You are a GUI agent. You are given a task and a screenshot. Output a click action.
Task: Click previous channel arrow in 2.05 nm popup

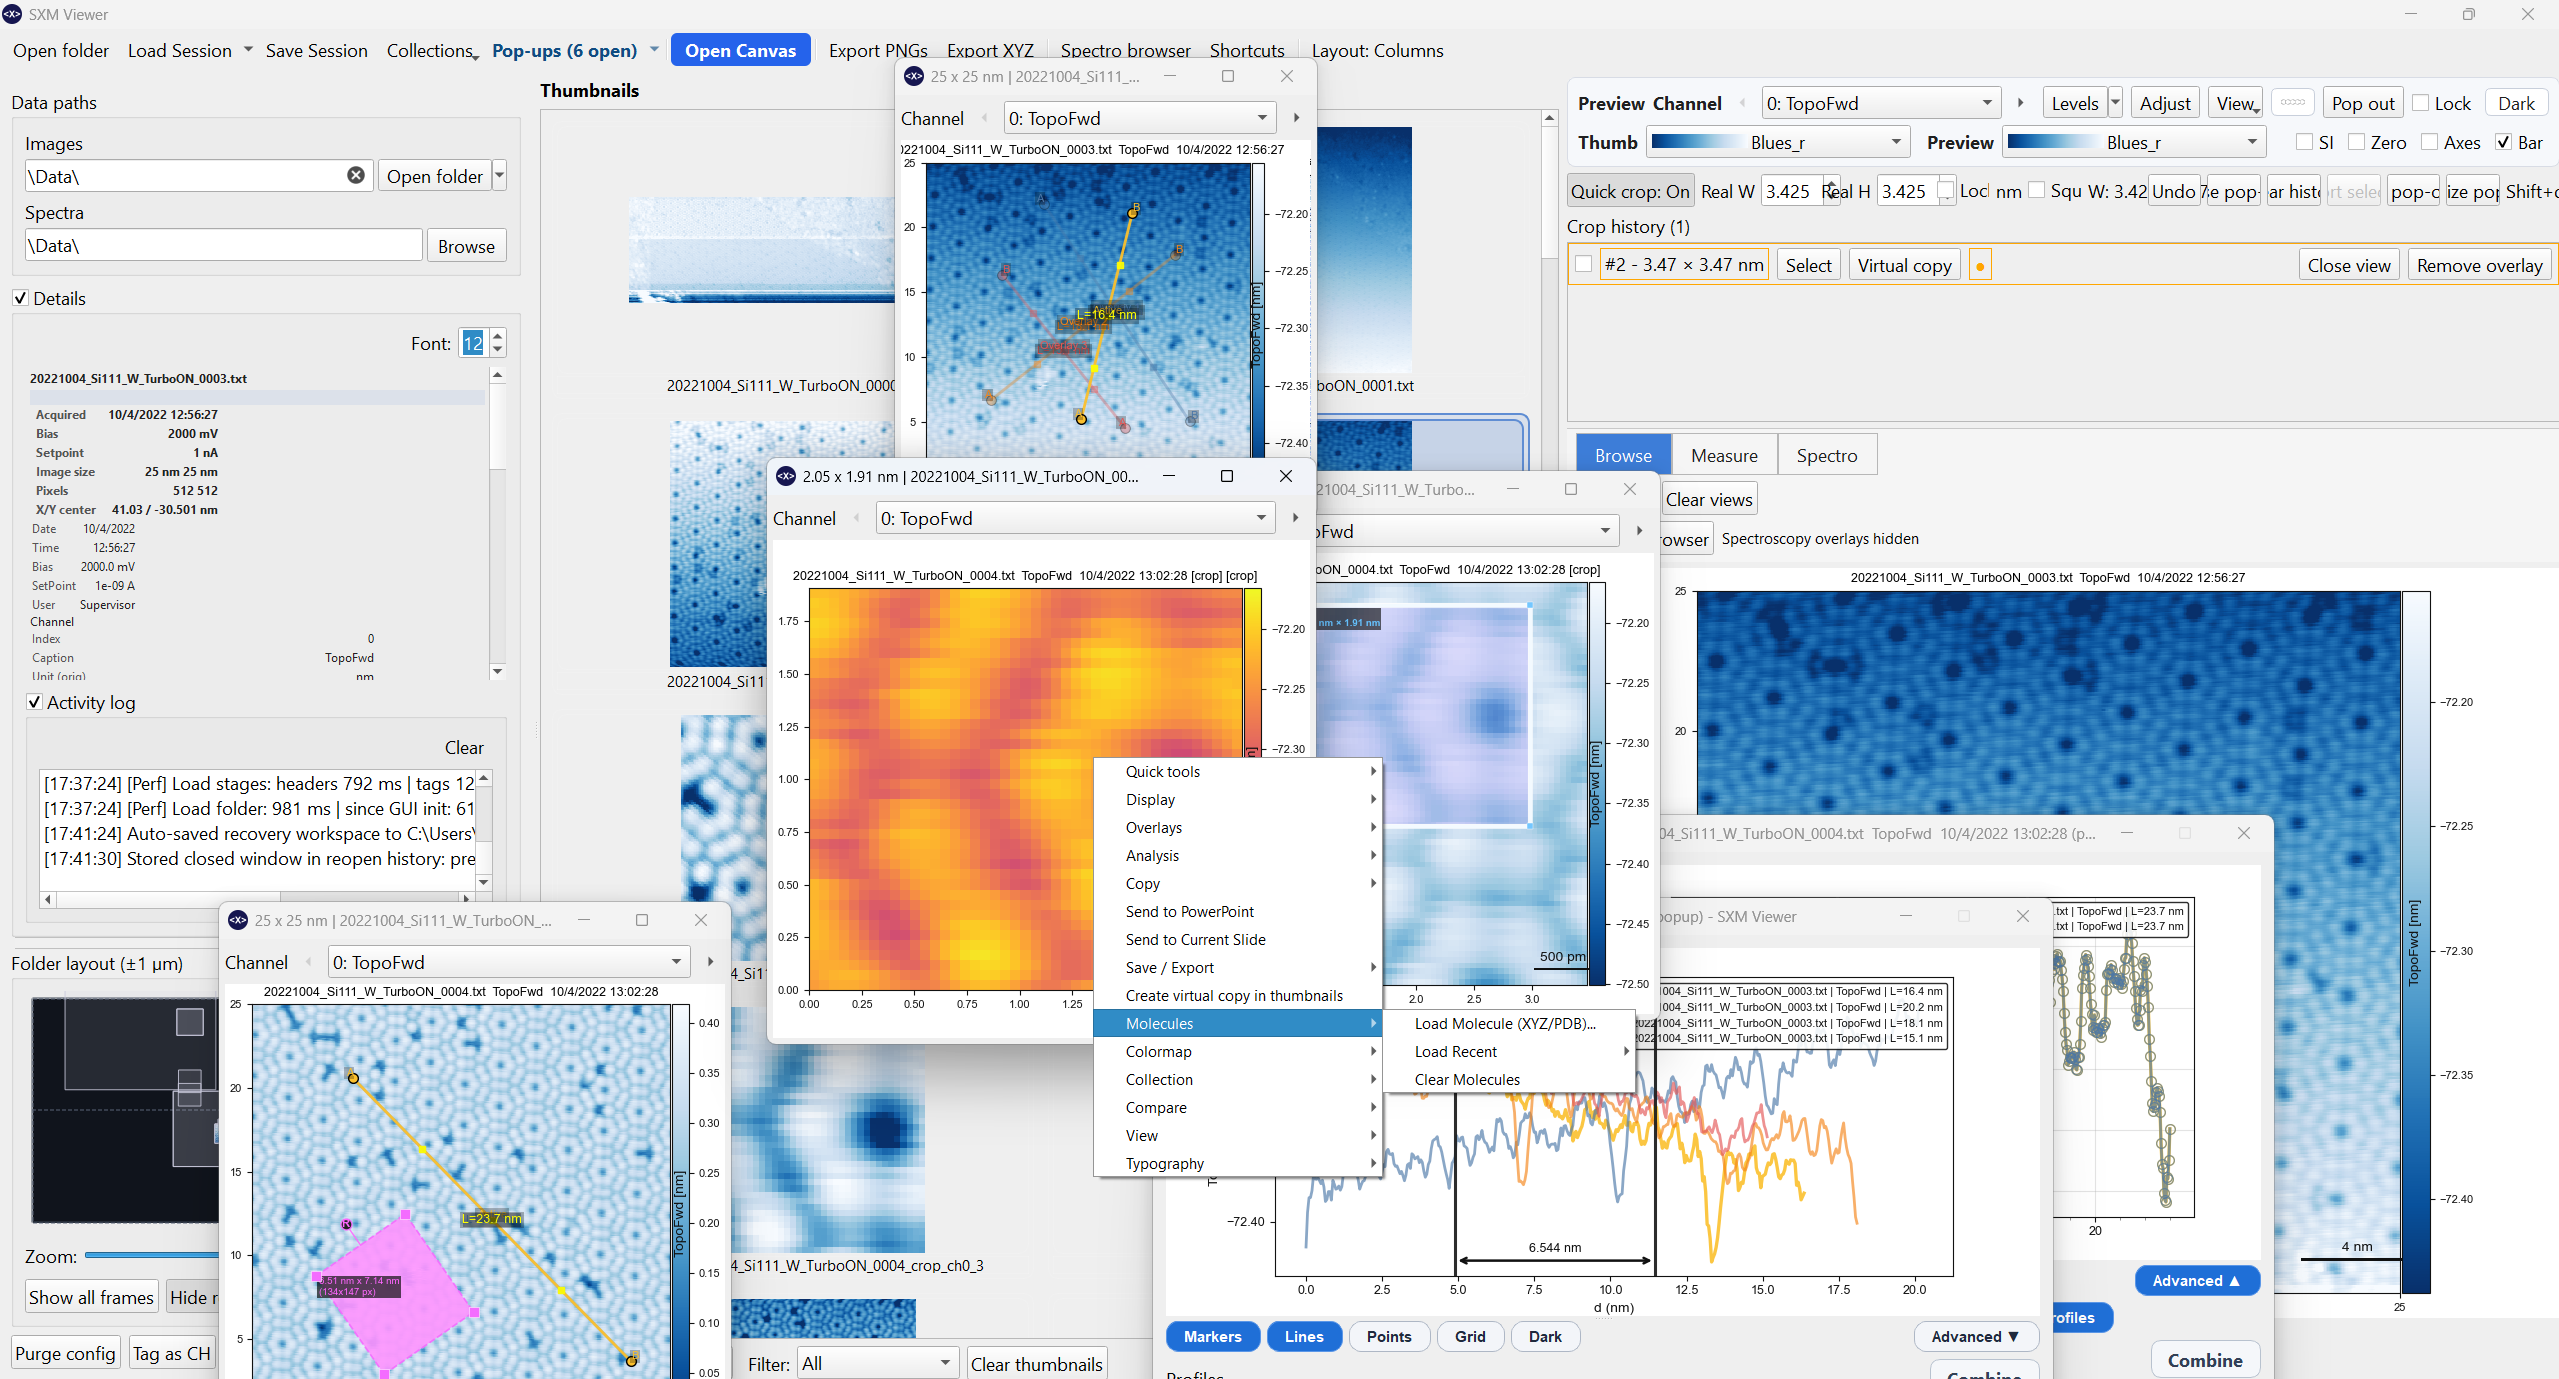tap(857, 518)
